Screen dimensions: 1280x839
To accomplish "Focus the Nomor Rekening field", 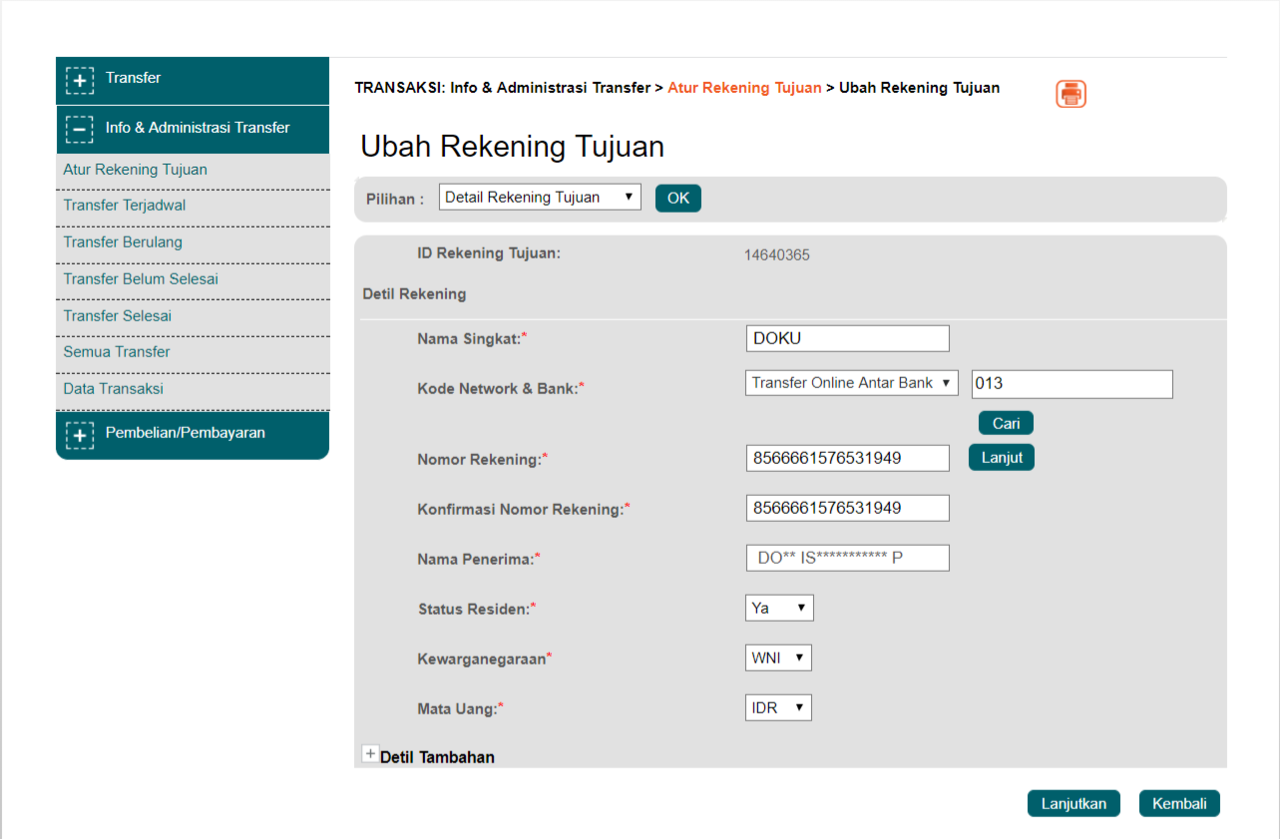I will point(847,458).
